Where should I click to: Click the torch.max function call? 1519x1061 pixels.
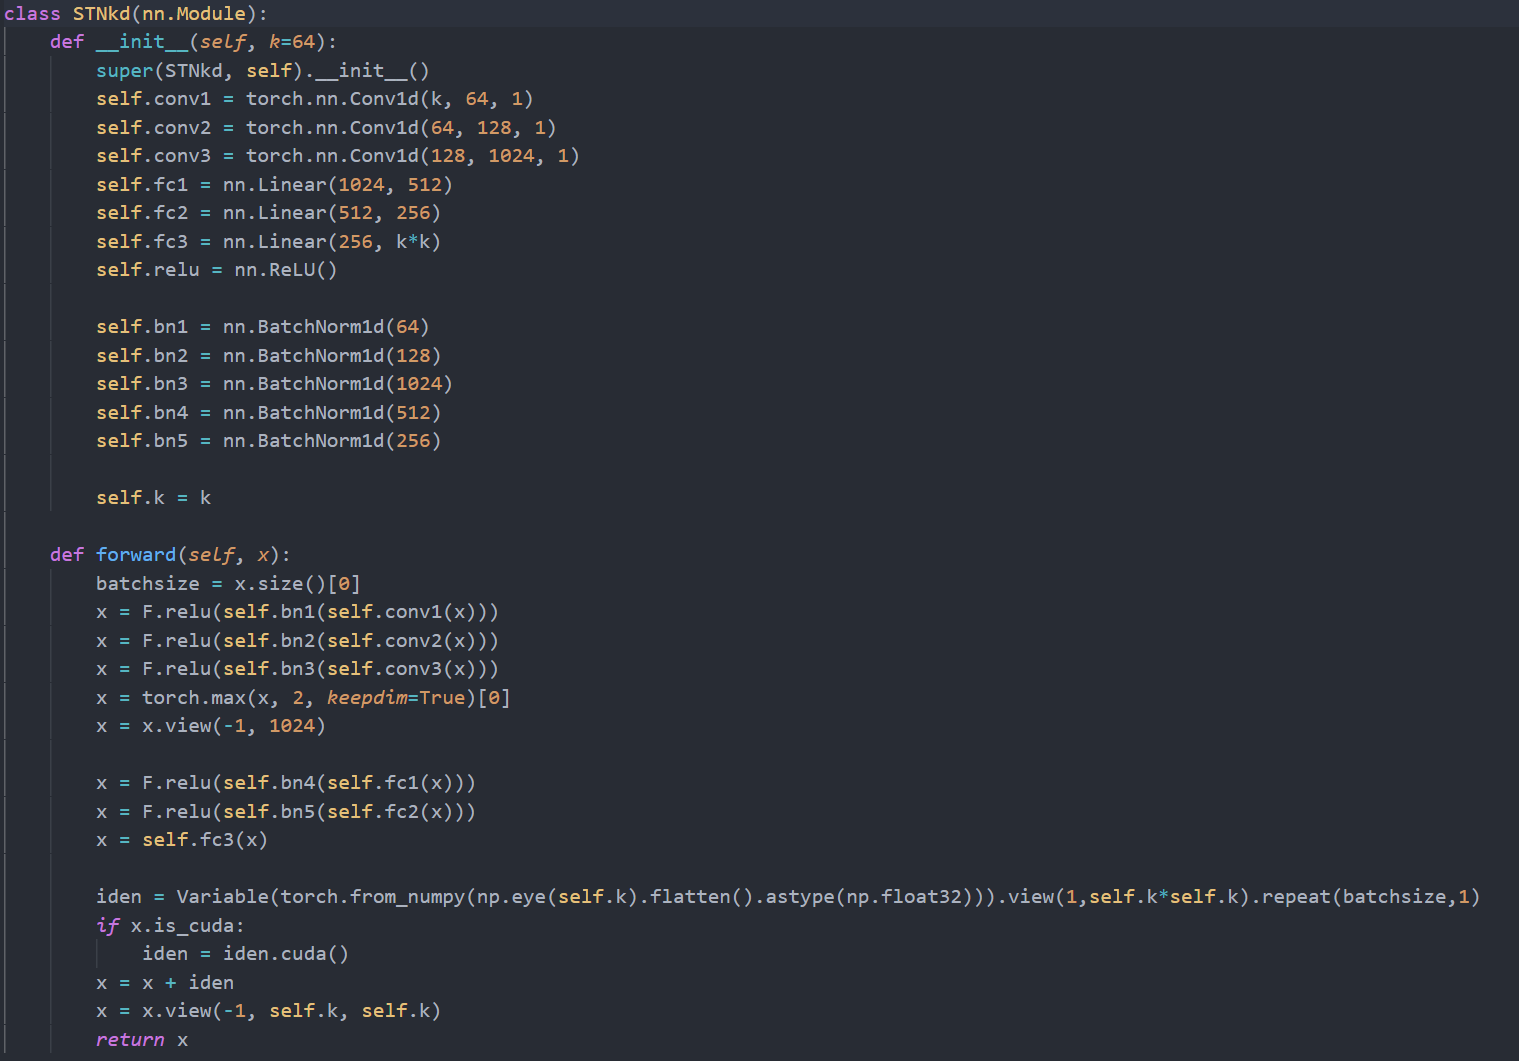pyautogui.click(x=193, y=697)
